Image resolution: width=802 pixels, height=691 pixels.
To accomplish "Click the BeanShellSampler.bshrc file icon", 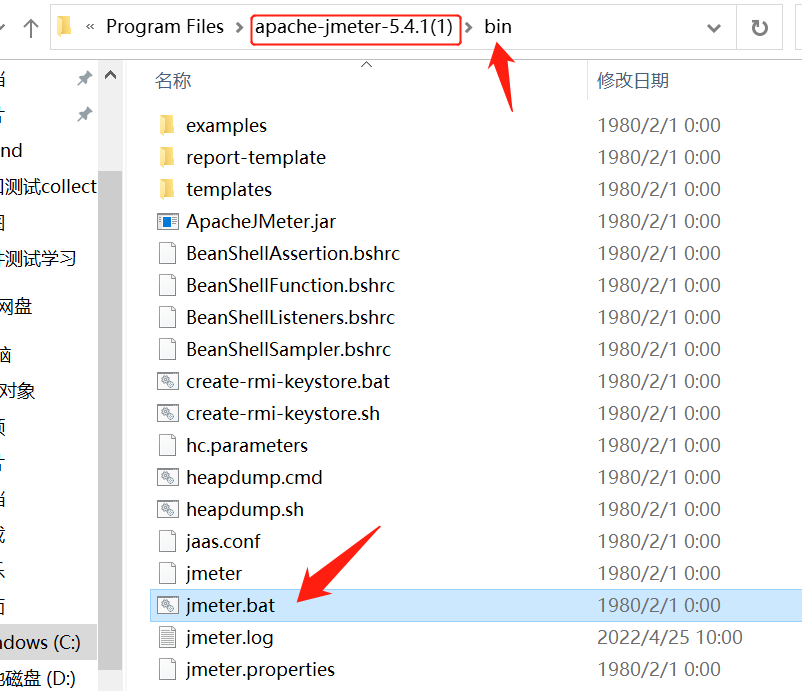I will point(167,349).
